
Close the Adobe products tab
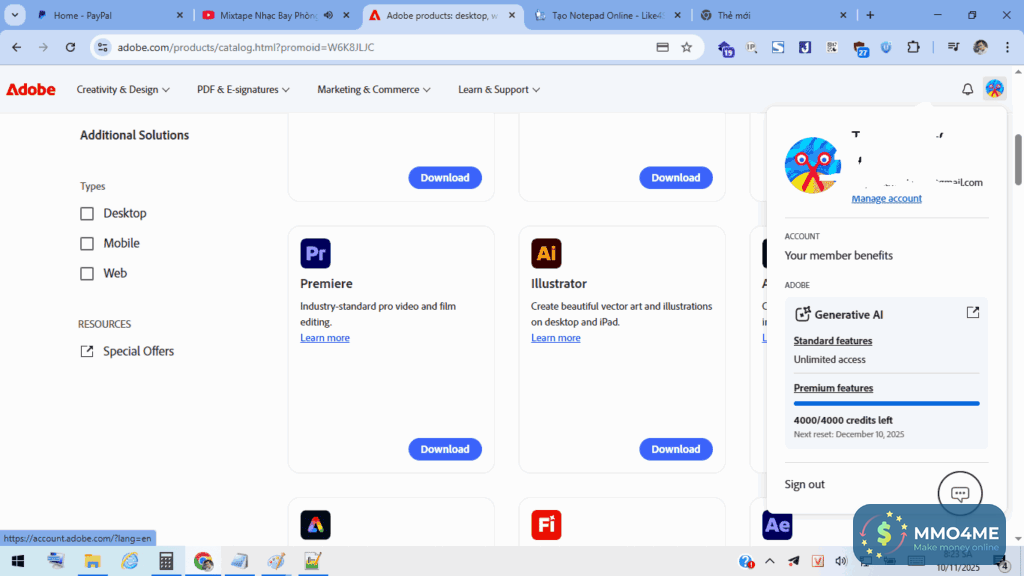point(512,15)
